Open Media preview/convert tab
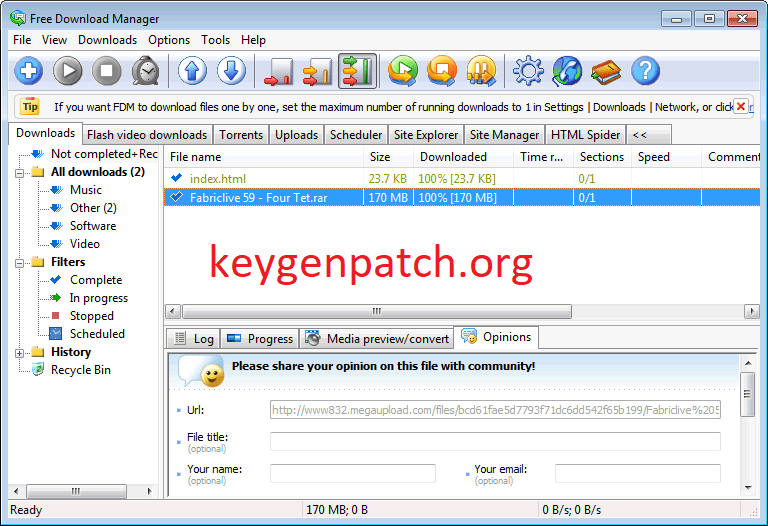 click(377, 339)
